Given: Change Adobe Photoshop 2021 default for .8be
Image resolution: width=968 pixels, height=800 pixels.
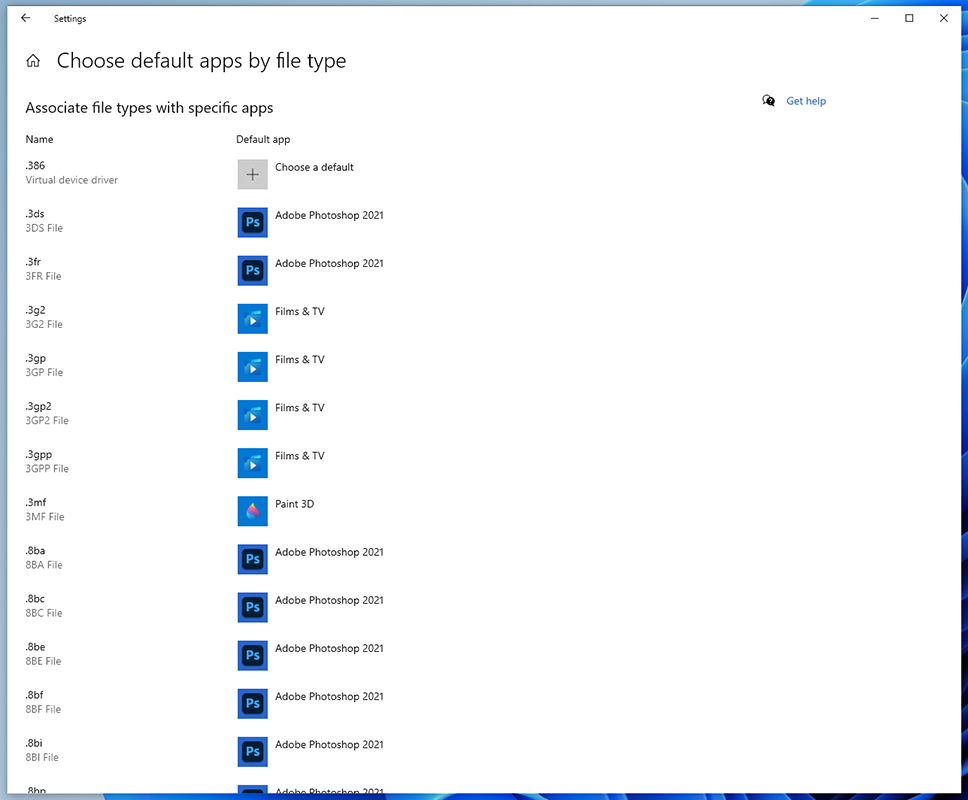Looking at the screenshot, I should (329, 648).
